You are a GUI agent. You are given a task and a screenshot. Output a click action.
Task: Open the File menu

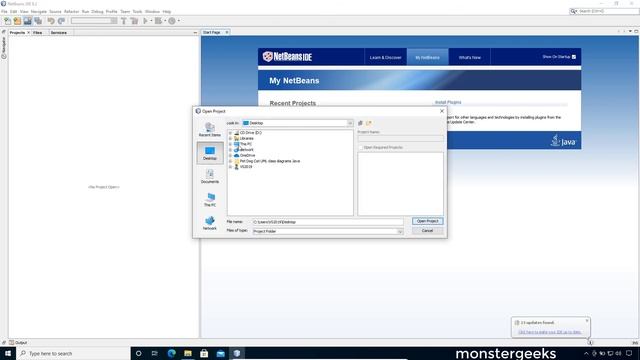4,11
